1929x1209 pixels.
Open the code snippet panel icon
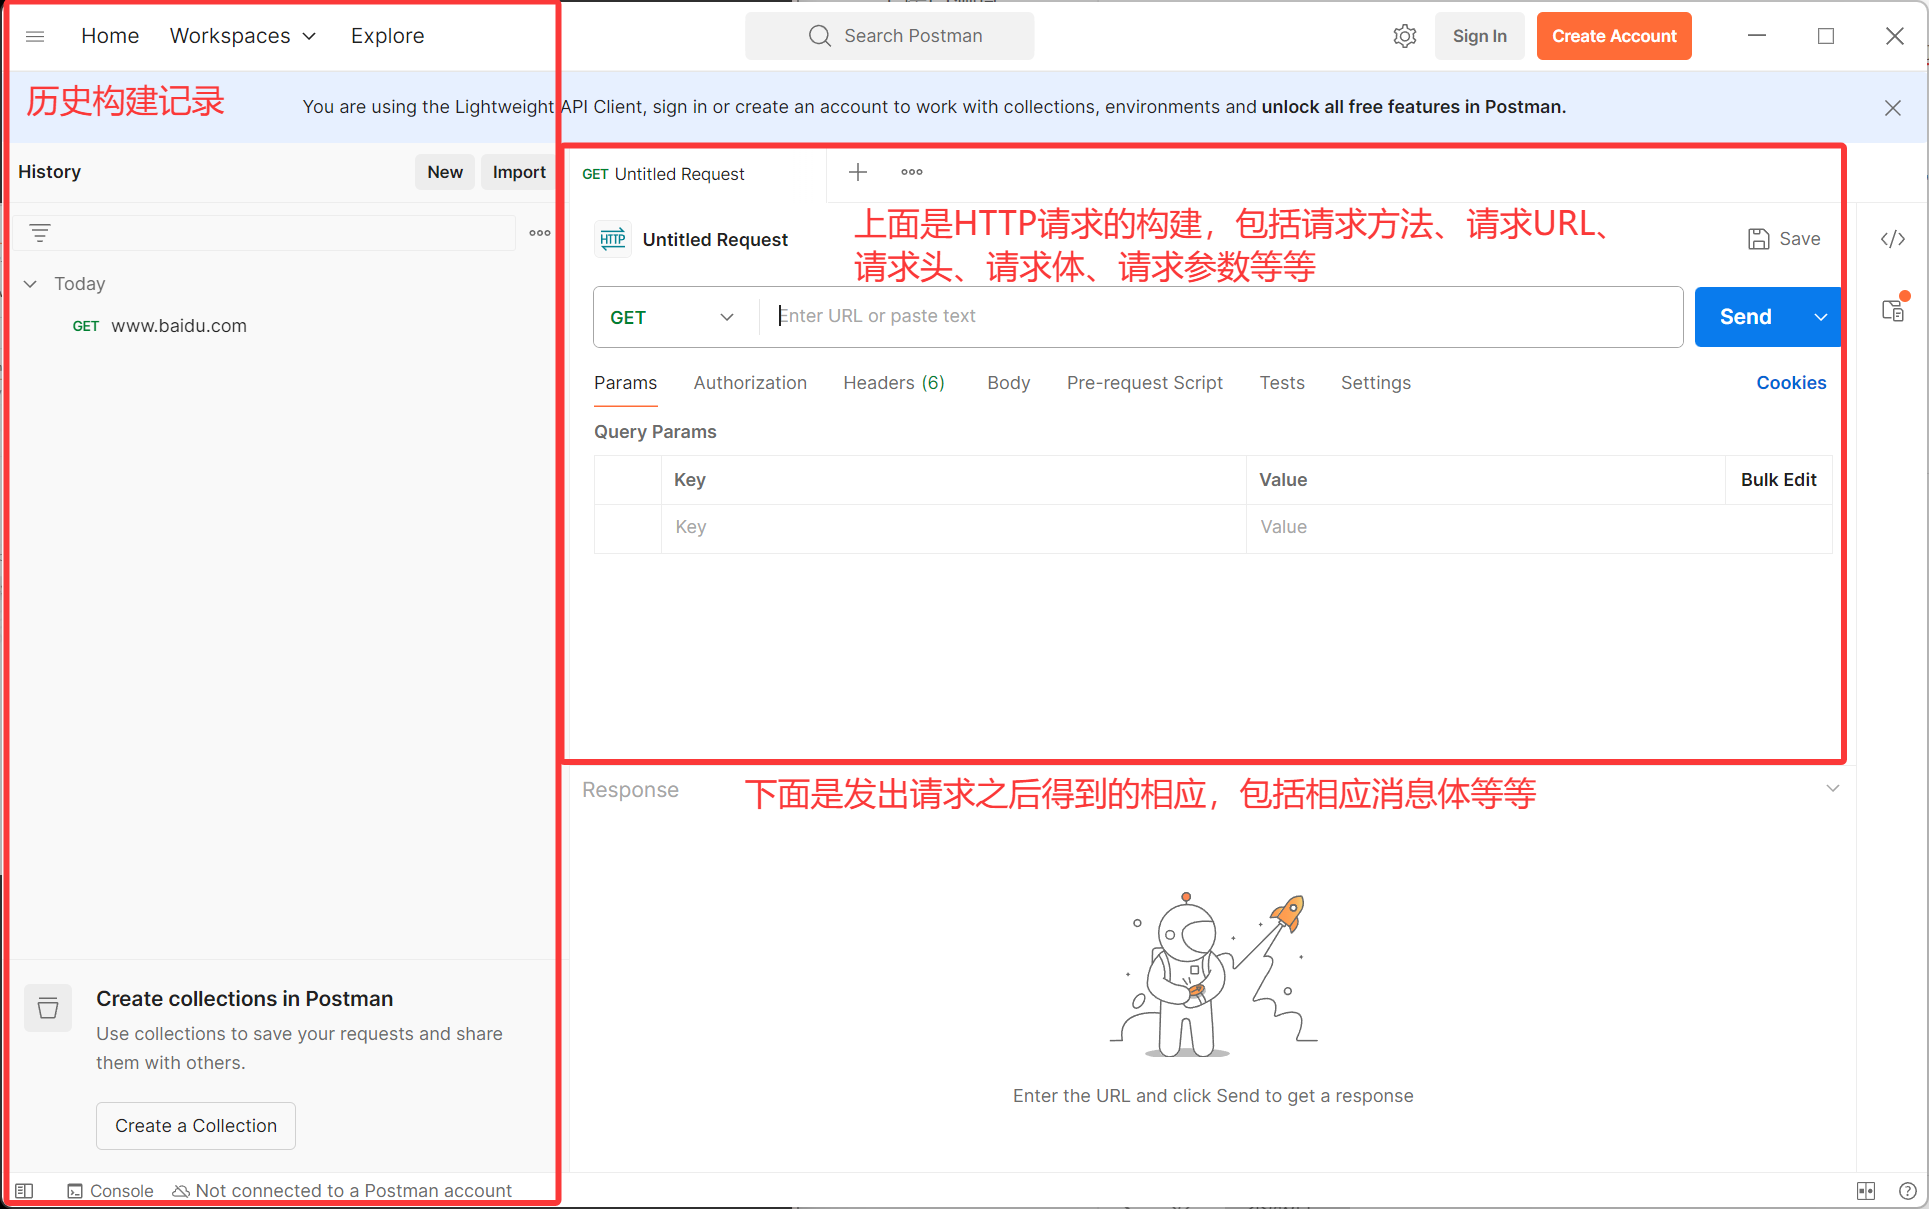[x=1892, y=239]
